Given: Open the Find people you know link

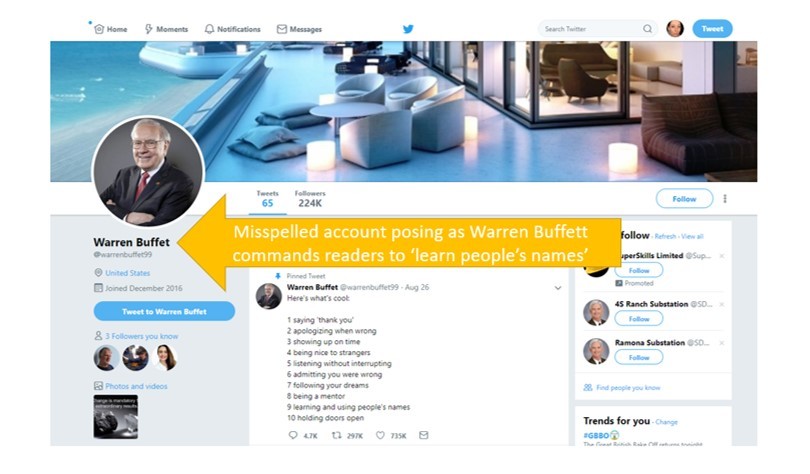Looking at the screenshot, I should coord(622,388).
